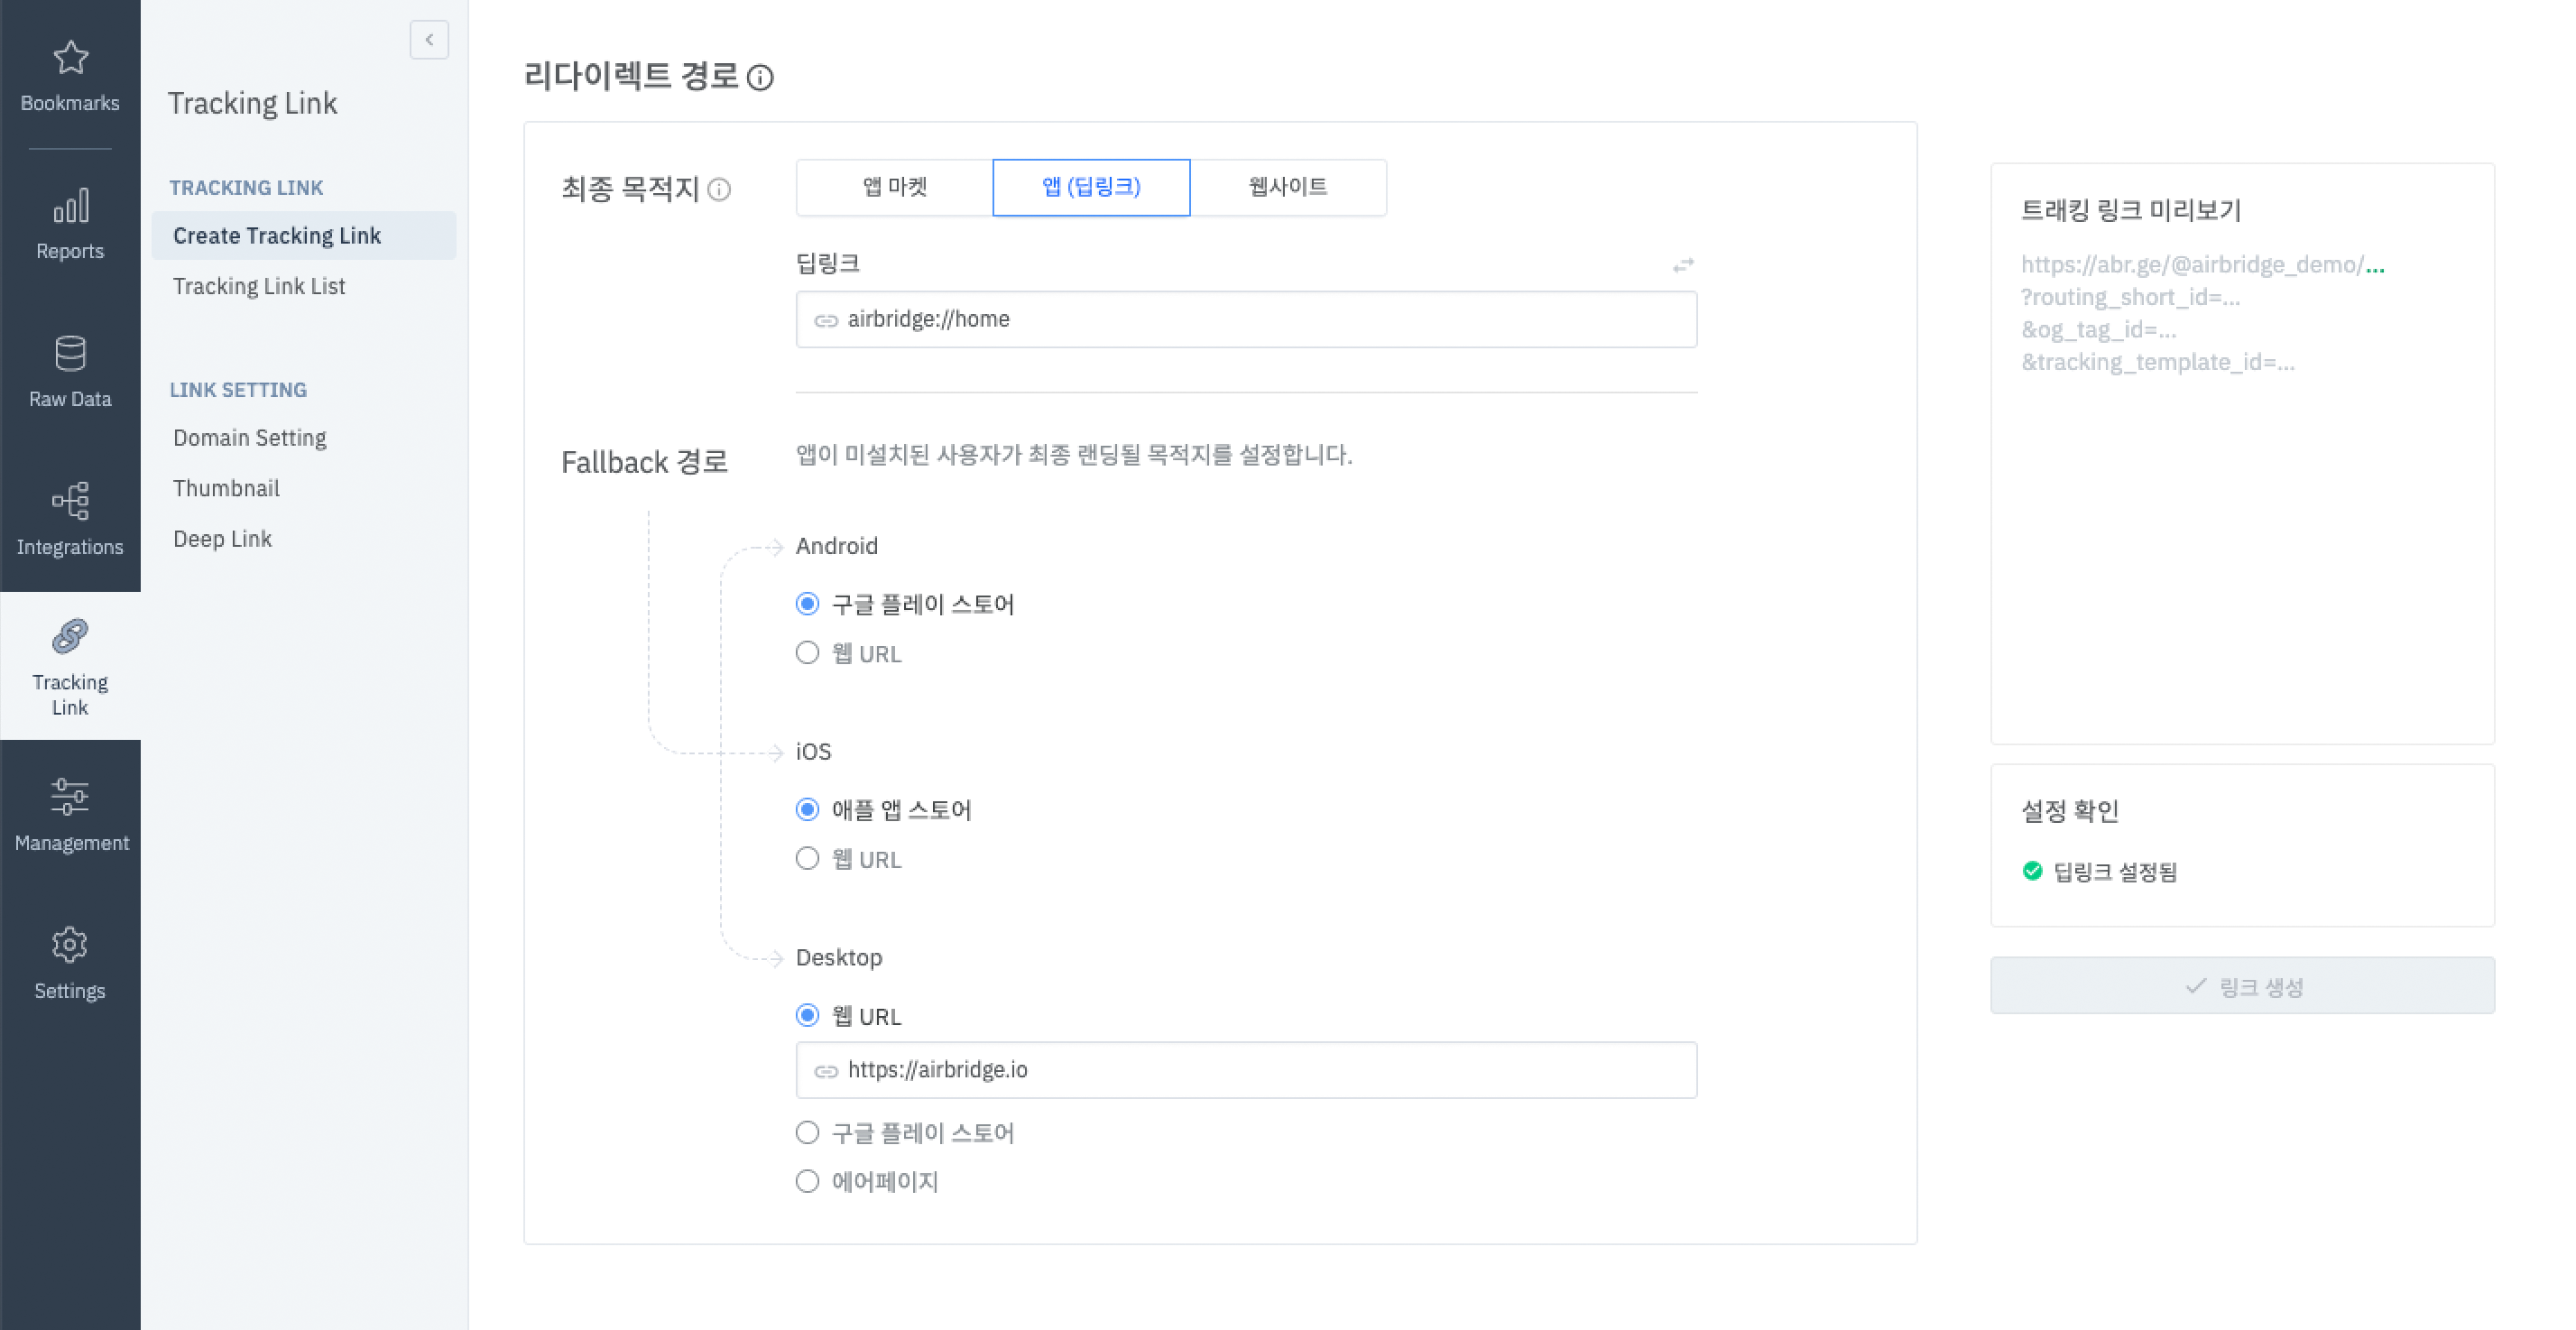2576x1330 pixels.
Task: Open Tracking Link List menu item
Action: tap(259, 286)
